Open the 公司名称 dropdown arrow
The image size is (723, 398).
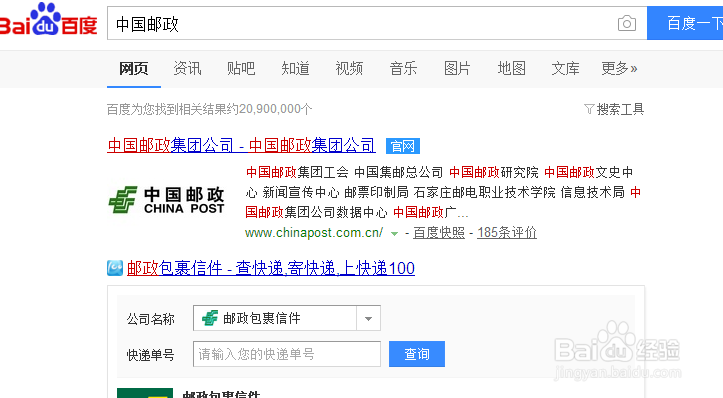368,318
